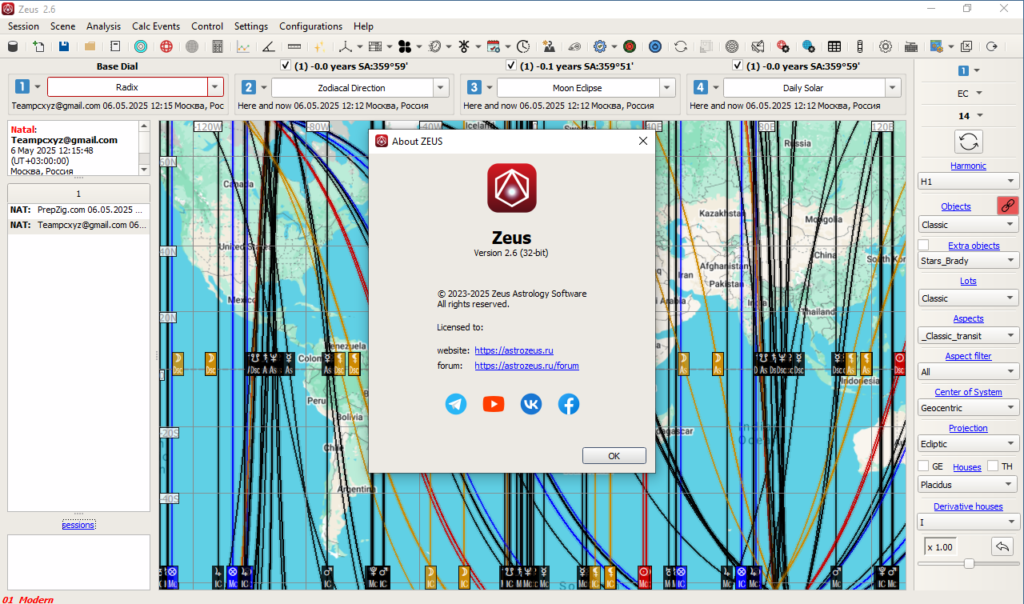
Task: Click the VK social icon
Action: point(531,404)
